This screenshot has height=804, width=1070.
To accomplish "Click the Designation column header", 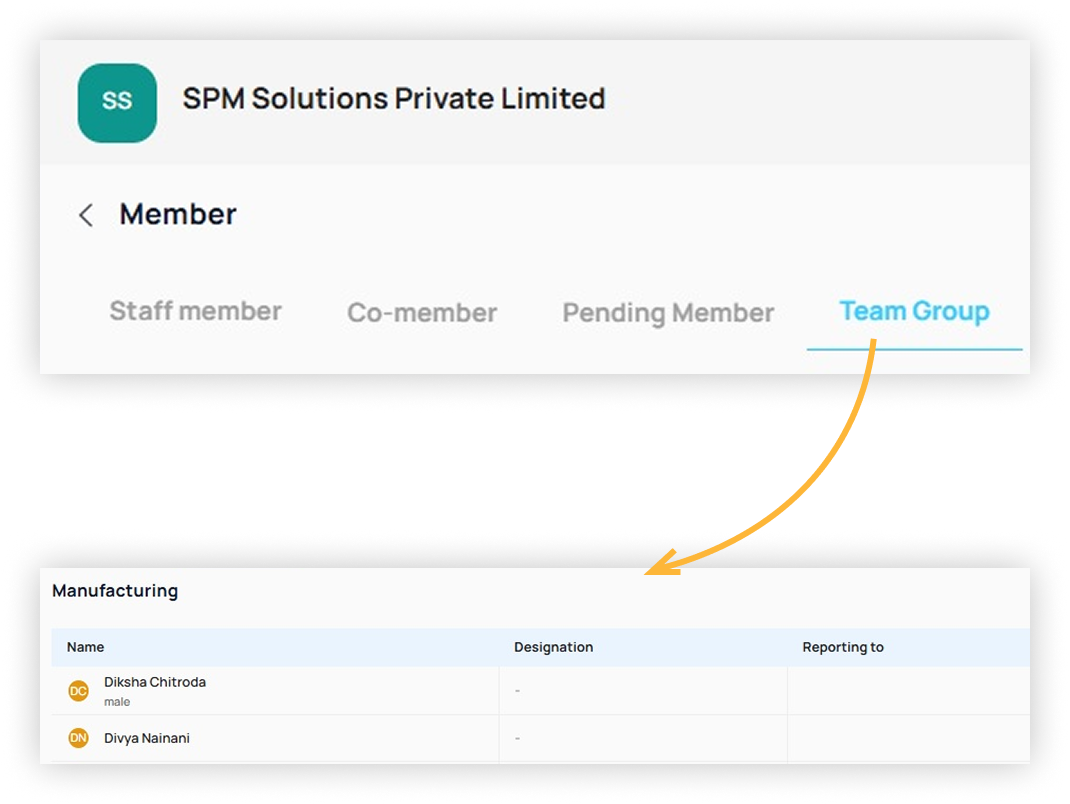I will pos(553,647).
